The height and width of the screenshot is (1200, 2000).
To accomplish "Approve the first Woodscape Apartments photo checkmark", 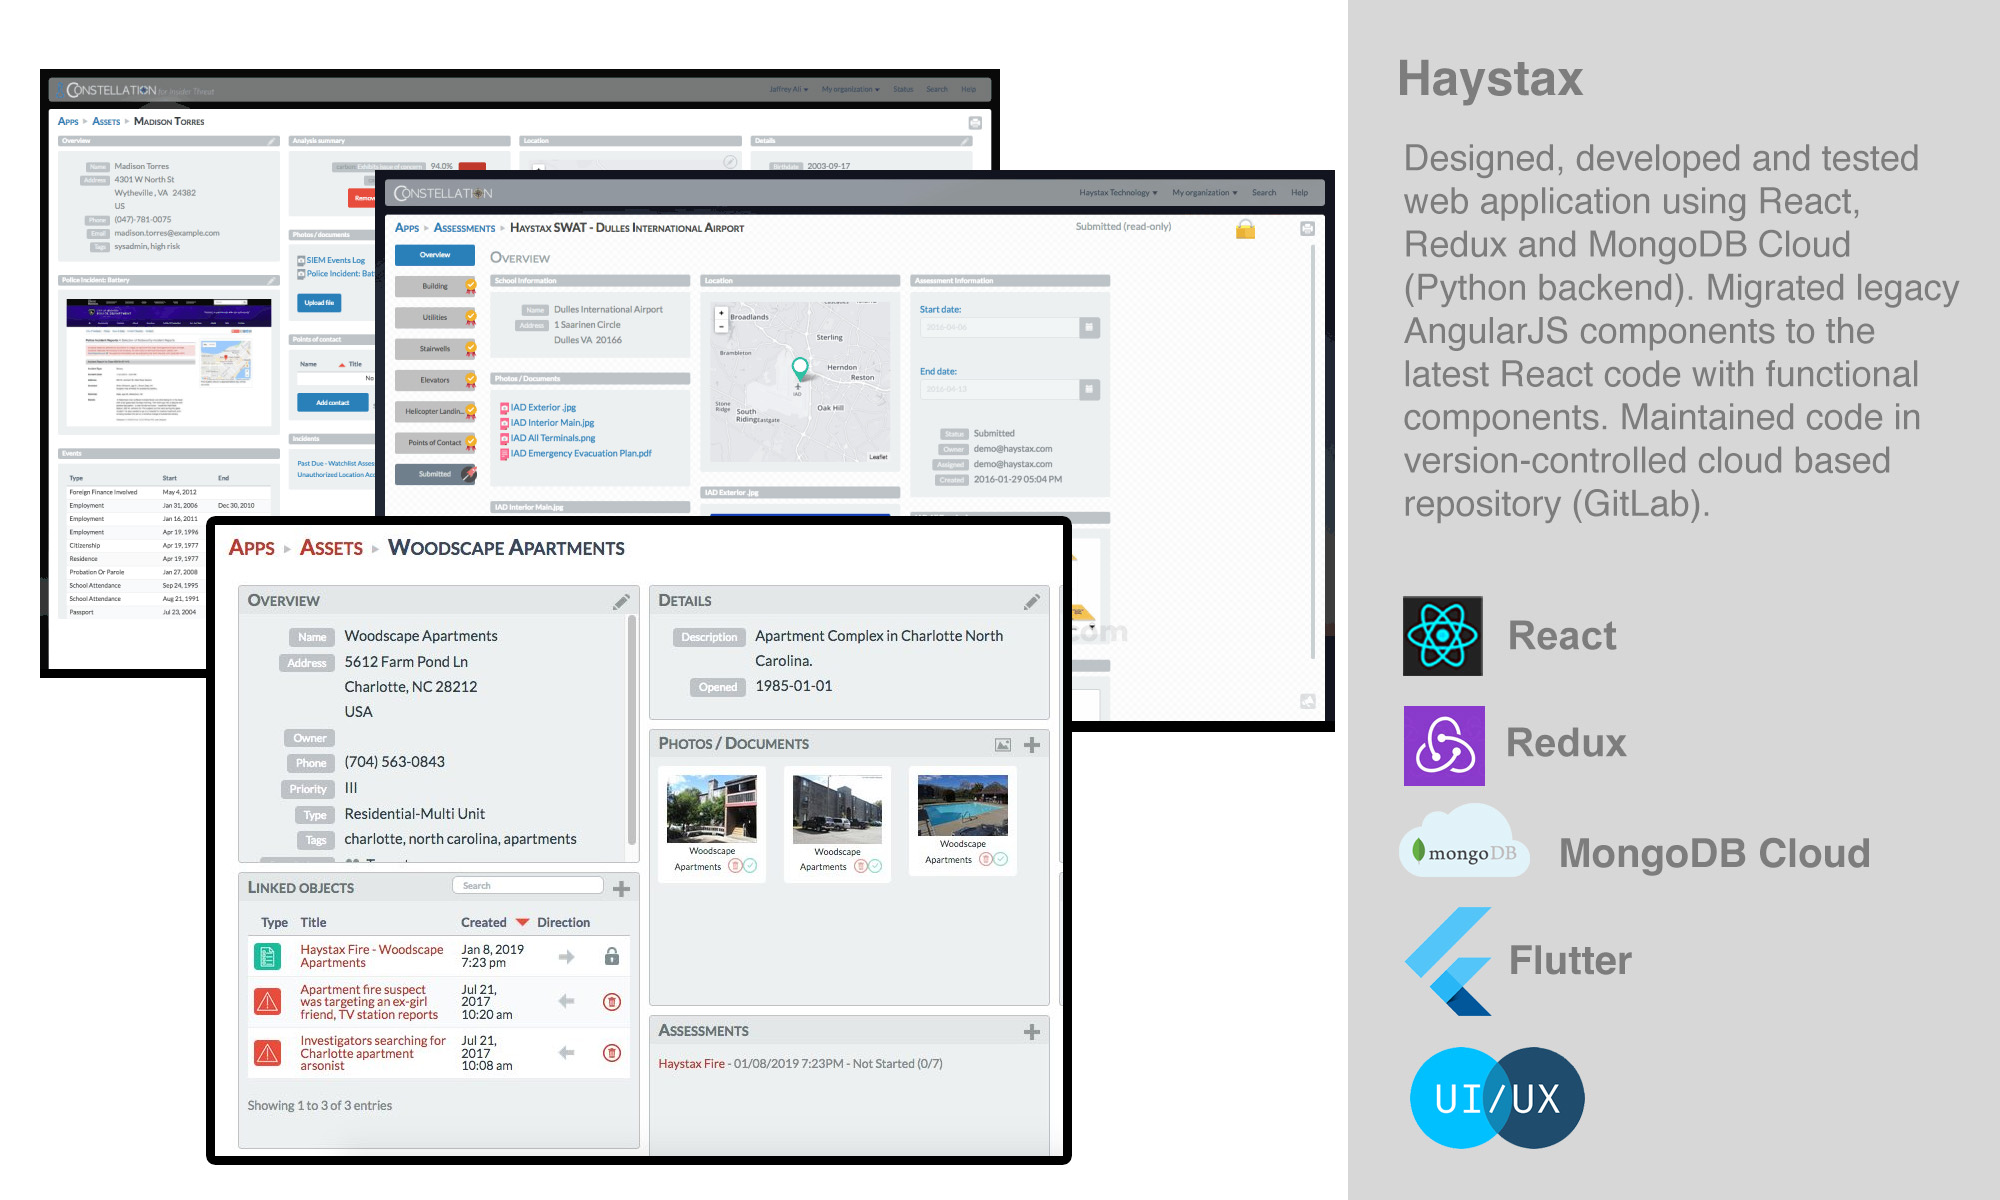I will click(750, 866).
